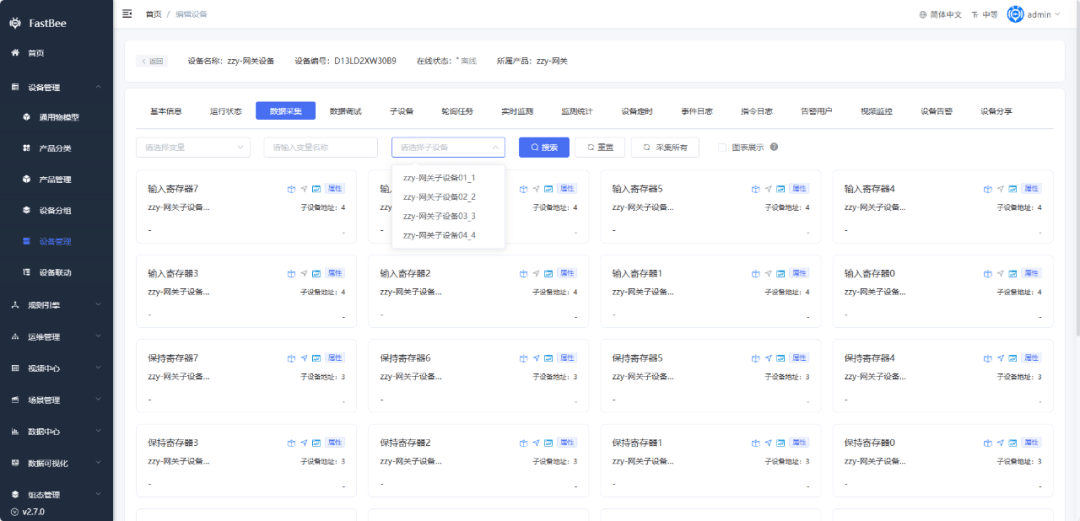Click the send icon on the 保持寄存器4 card

click(1001, 358)
